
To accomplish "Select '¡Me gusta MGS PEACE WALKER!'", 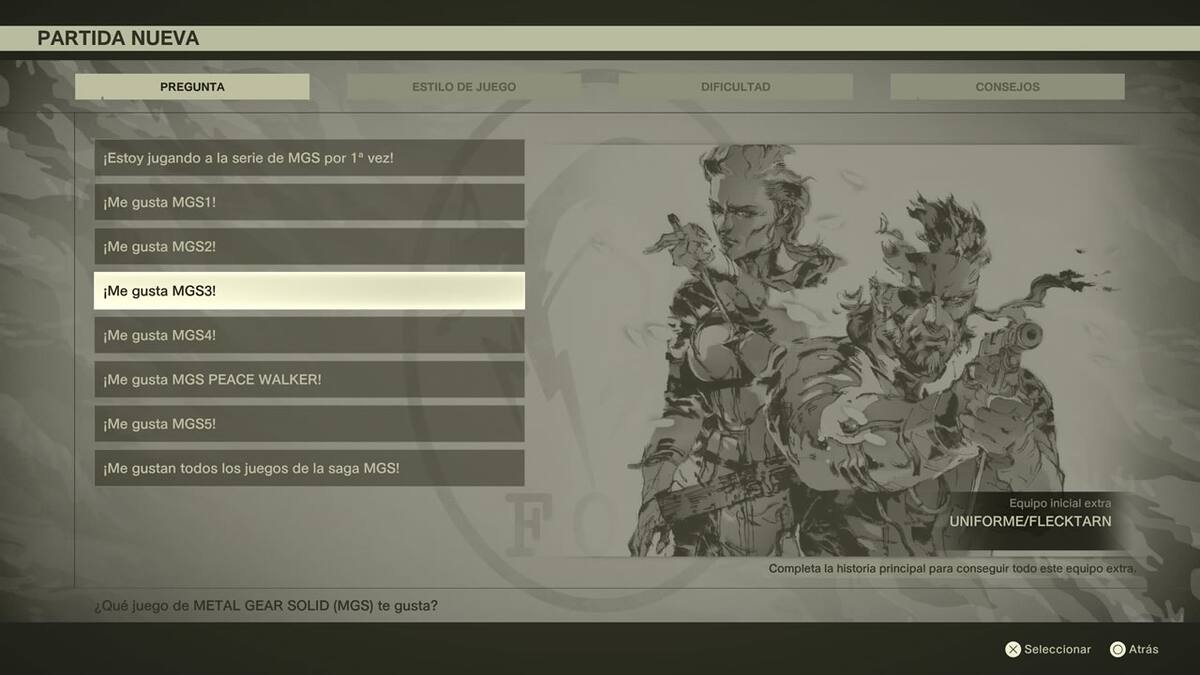I will click(x=309, y=380).
